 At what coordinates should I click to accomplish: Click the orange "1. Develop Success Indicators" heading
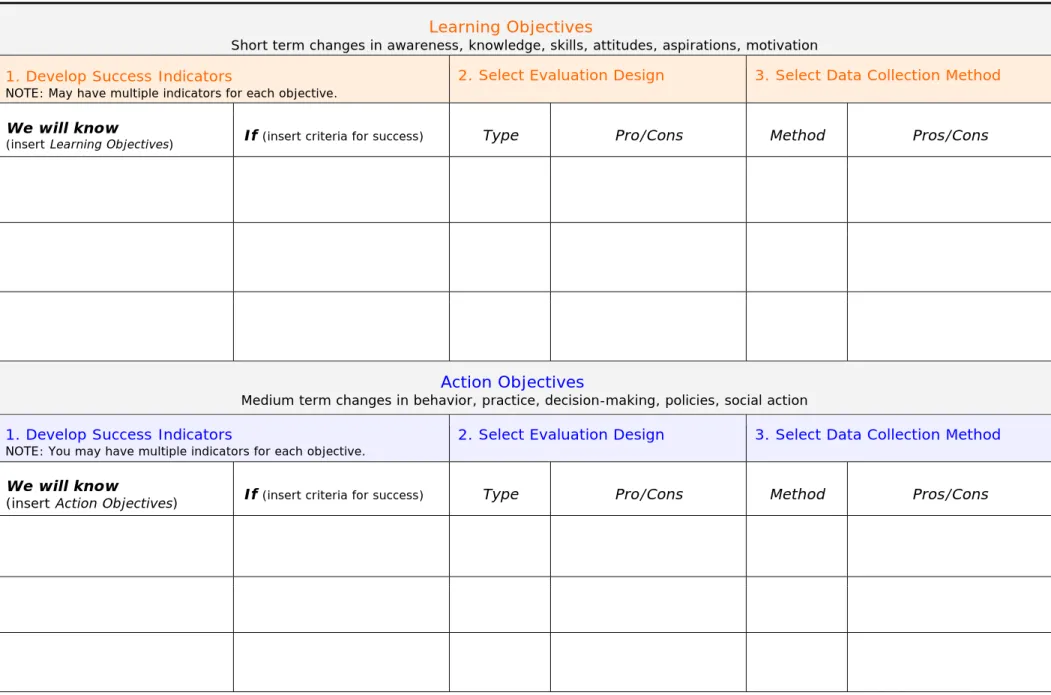(119, 76)
